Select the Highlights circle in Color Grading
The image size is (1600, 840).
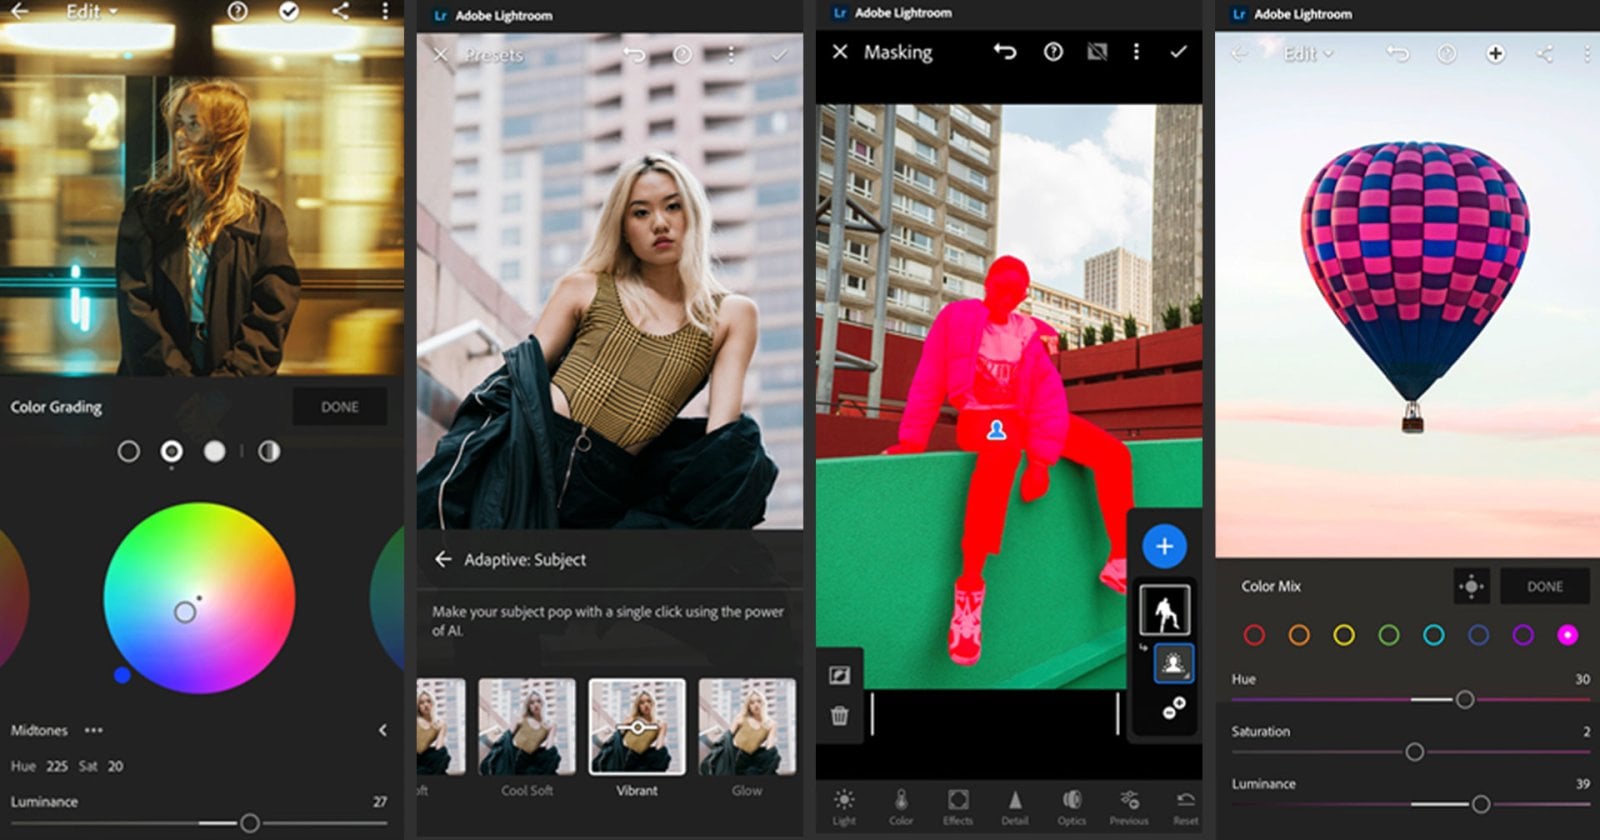[215, 452]
